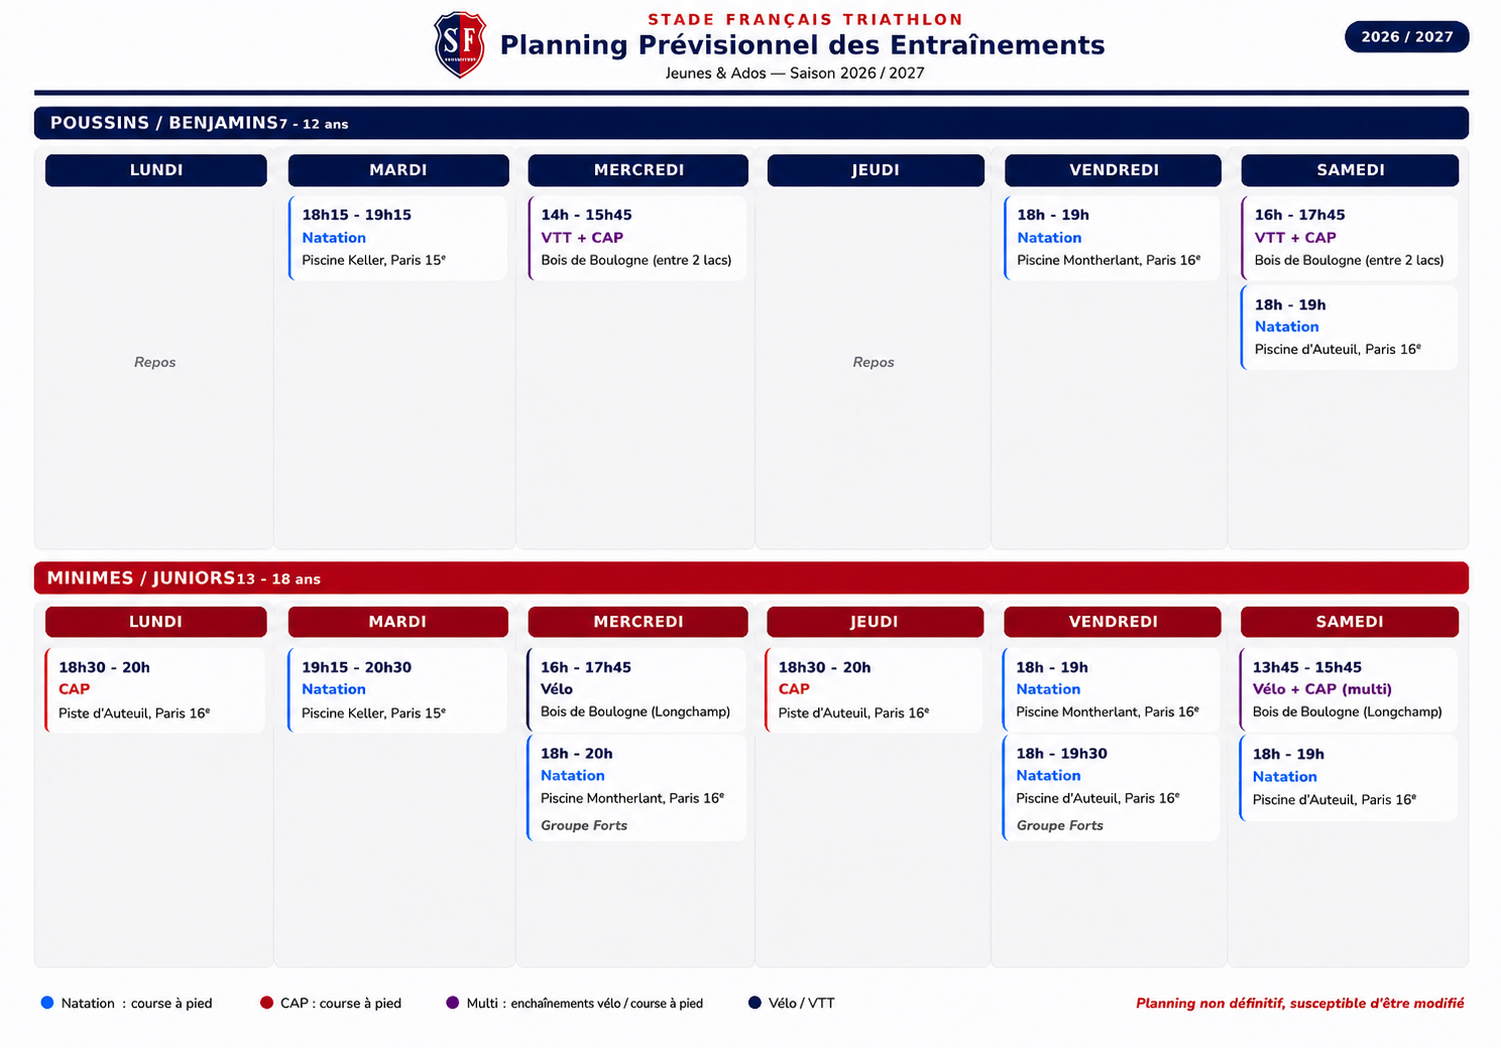Click 'Groupe Forts' under Minimes Mercredi Natation

tap(584, 825)
